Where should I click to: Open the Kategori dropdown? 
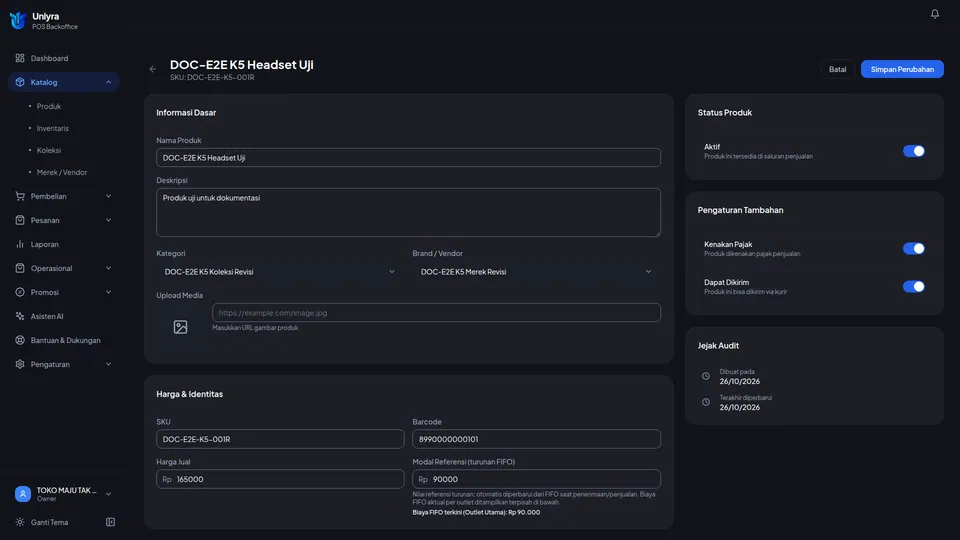pos(280,272)
